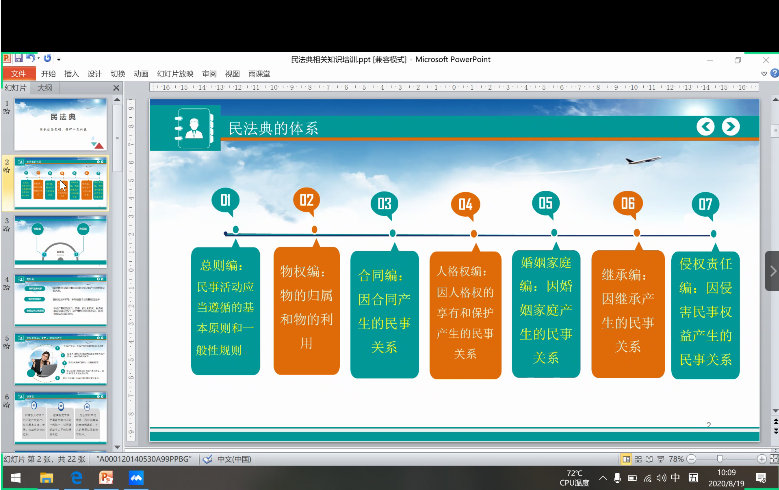Switch to the 开始 ribbon tab
This screenshot has width=779, height=490.
[48, 74]
